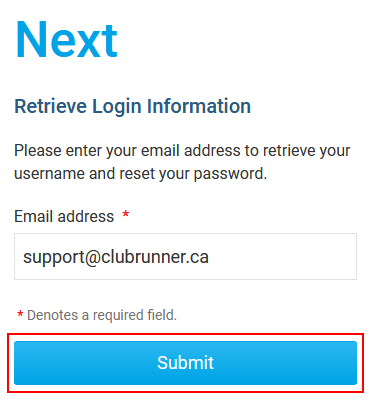
Task: Click the word required in the note
Action: click(115, 316)
